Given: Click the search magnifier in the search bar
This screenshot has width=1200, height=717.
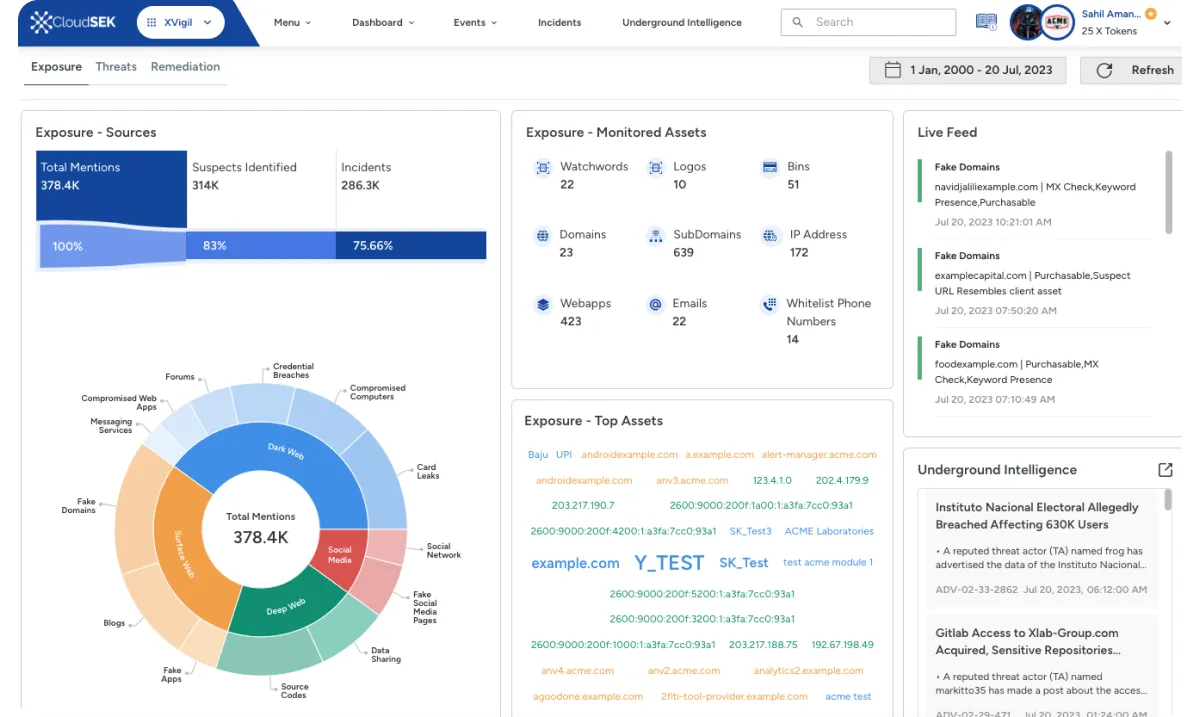Looking at the screenshot, I should [x=798, y=22].
